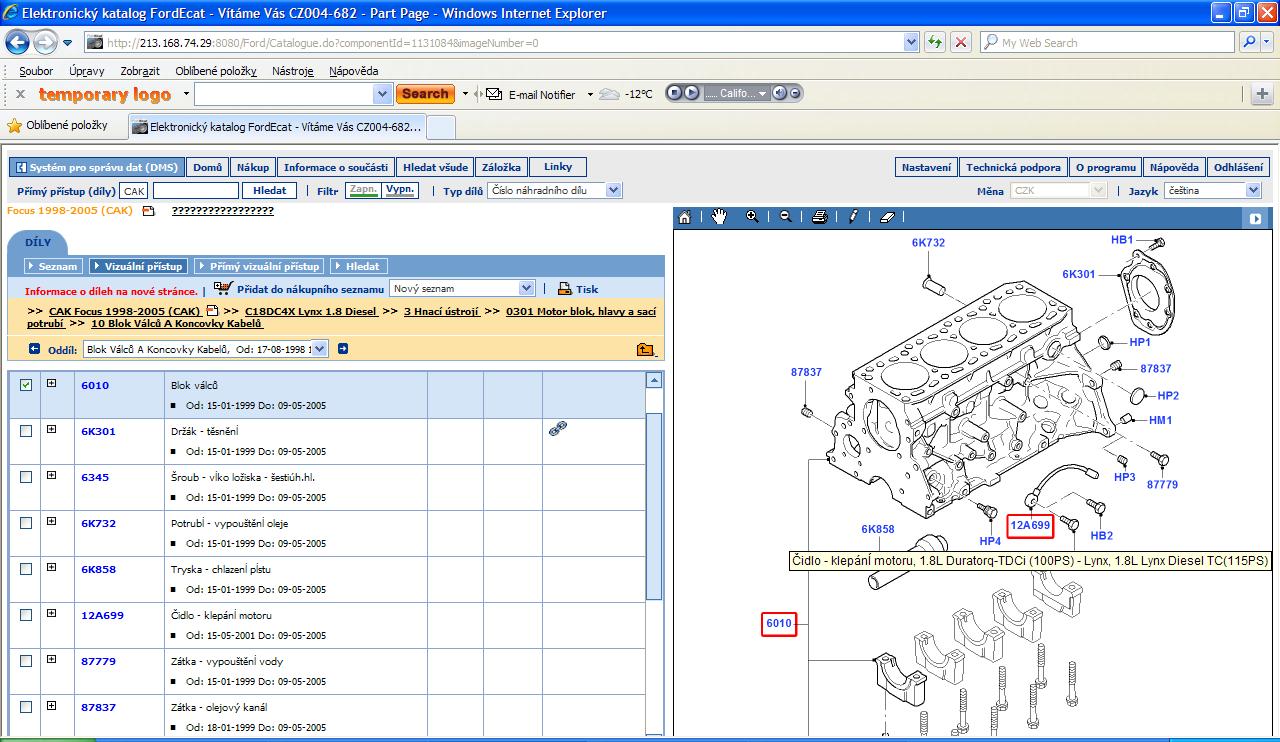Open the Jazyk language dropdown

[x=1253, y=190]
